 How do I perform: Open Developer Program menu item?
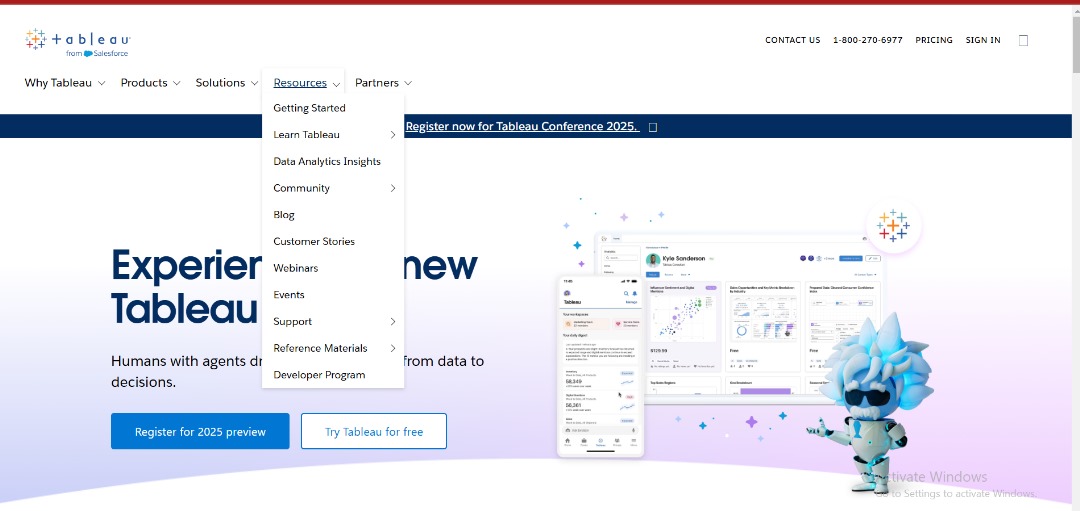pos(319,375)
